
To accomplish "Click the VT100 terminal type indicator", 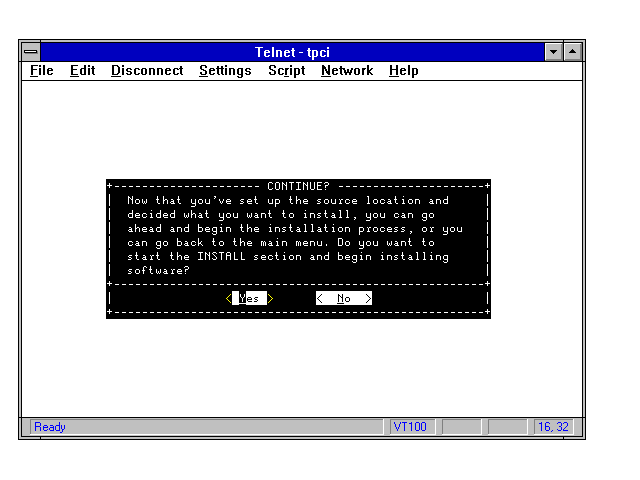I will 410,427.
